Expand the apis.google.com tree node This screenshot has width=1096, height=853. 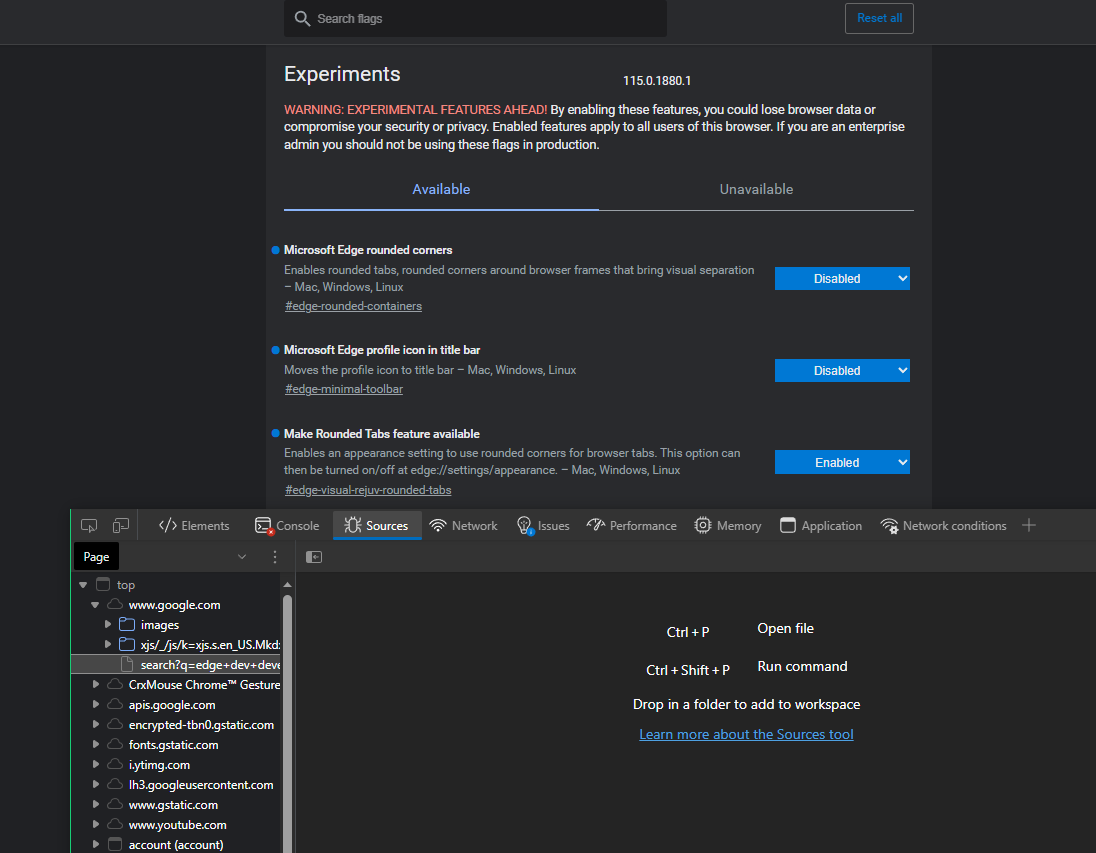[x=95, y=704]
